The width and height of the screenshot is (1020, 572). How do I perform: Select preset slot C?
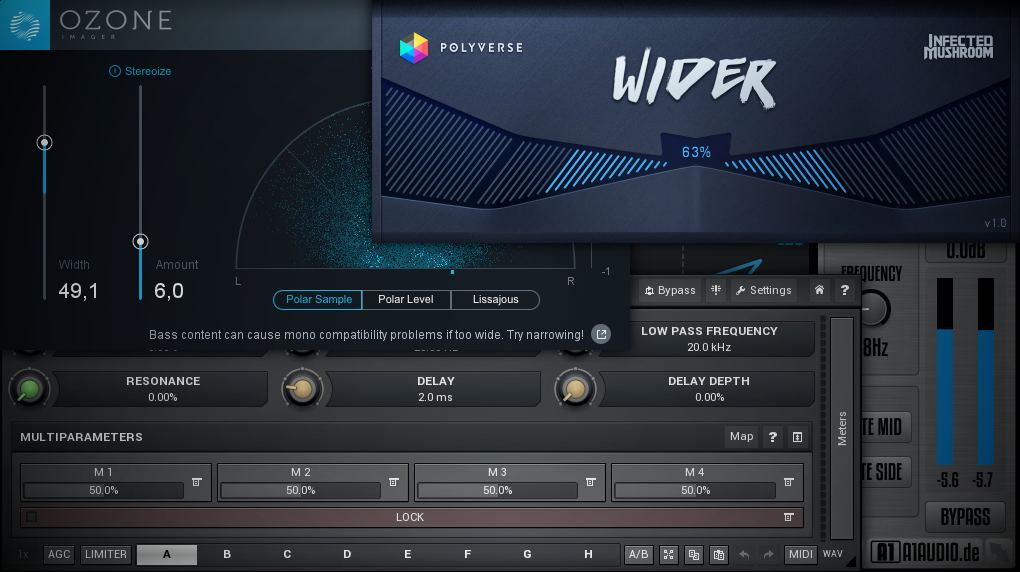(x=287, y=554)
